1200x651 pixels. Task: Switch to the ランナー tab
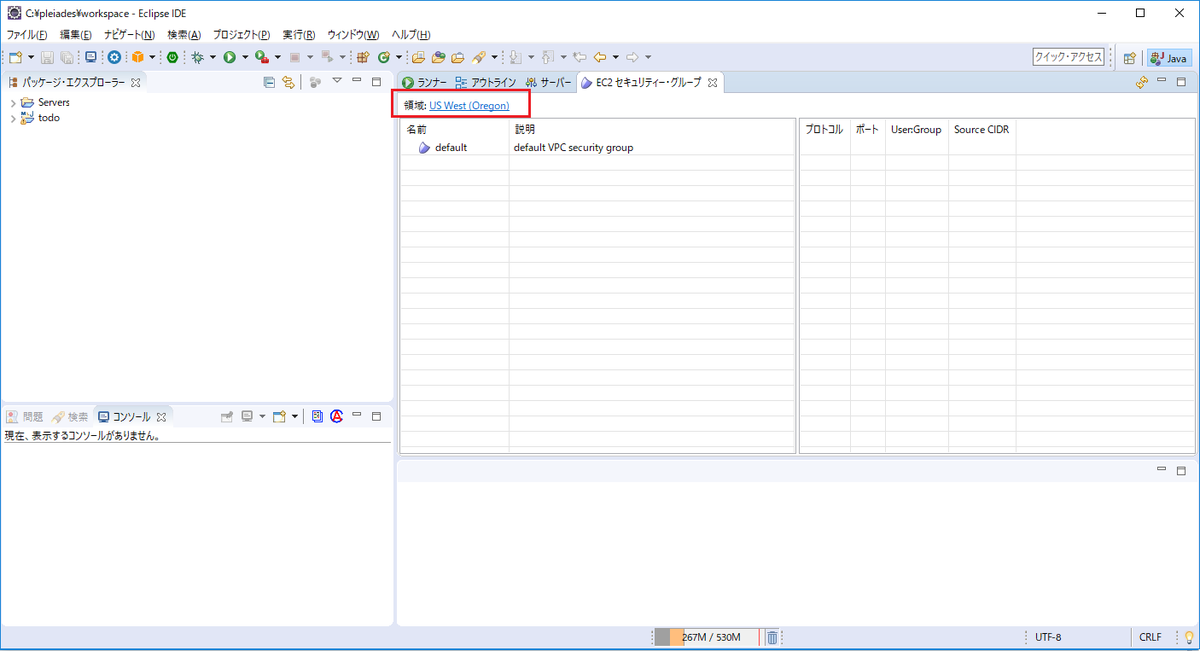[x=424, y=82]
